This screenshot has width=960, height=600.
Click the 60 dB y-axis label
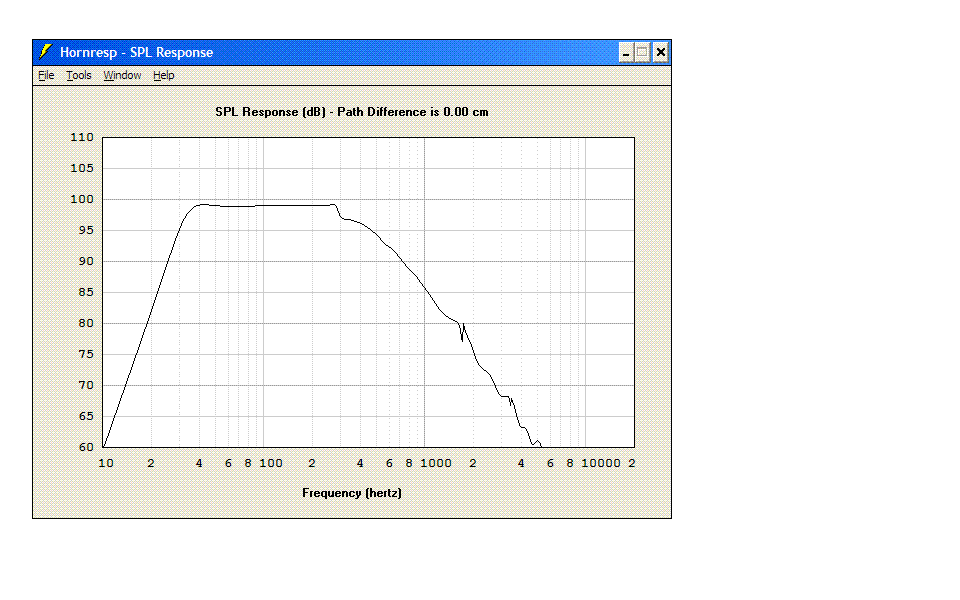(86, 447)
